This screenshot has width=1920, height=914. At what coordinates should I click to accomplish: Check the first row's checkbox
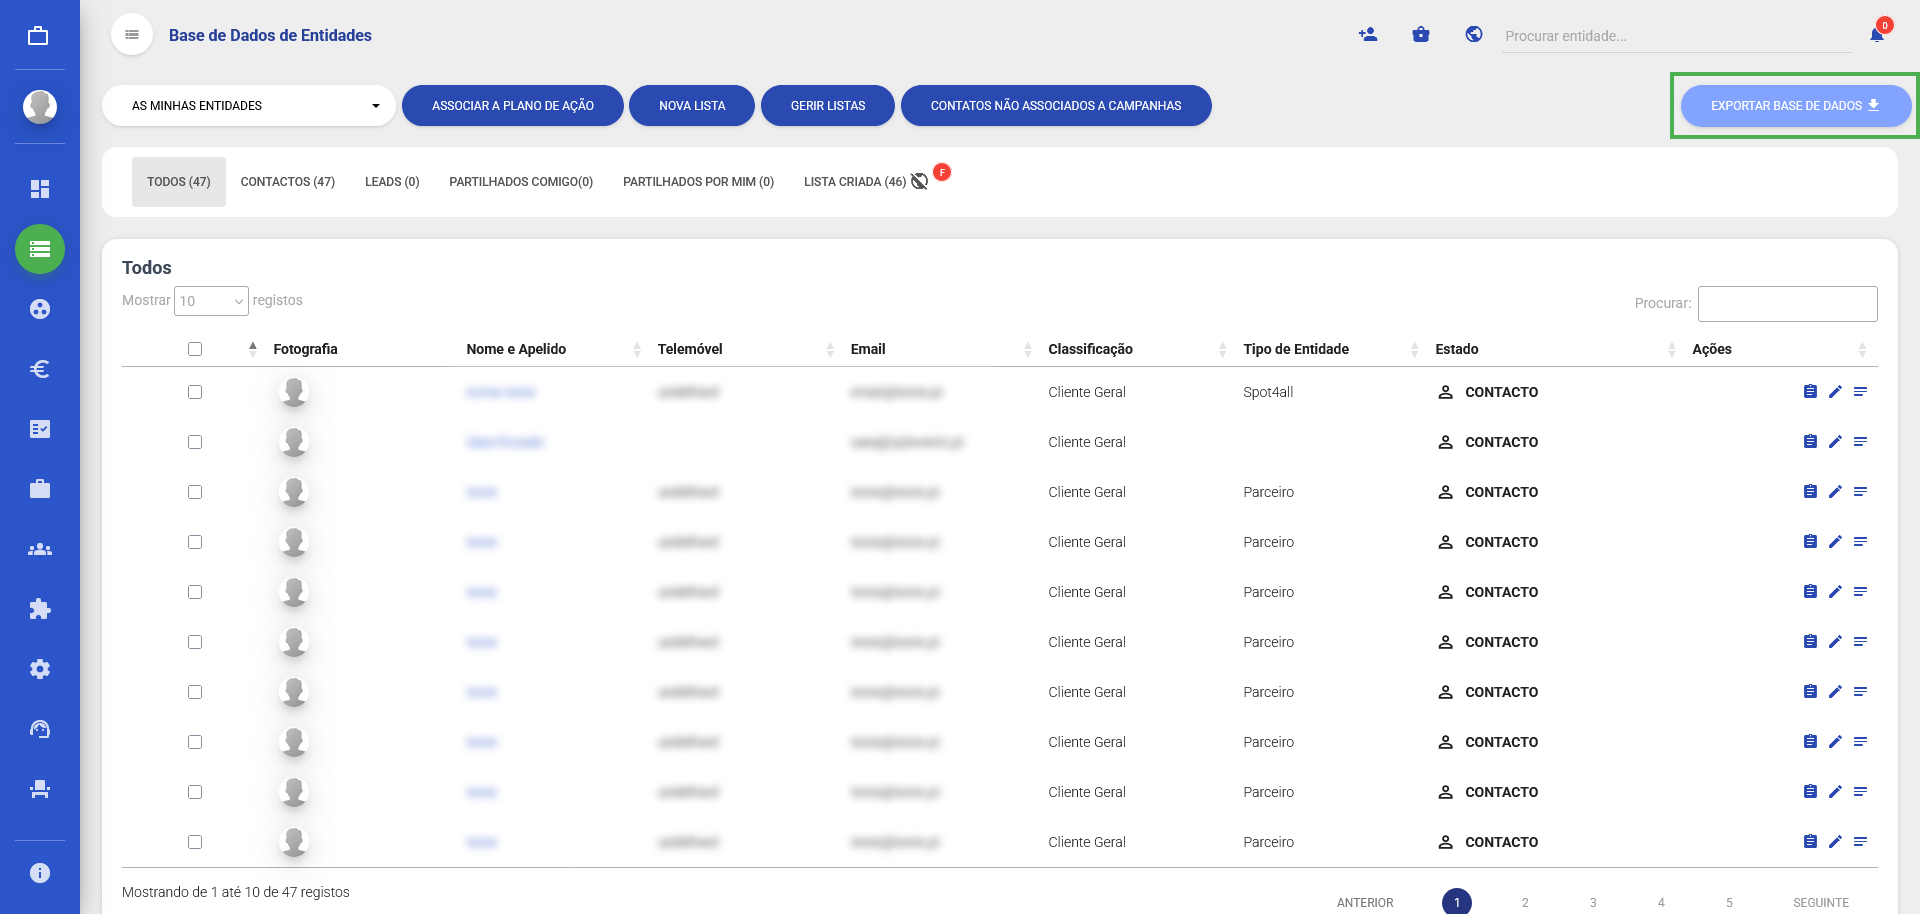coord(195,392)
